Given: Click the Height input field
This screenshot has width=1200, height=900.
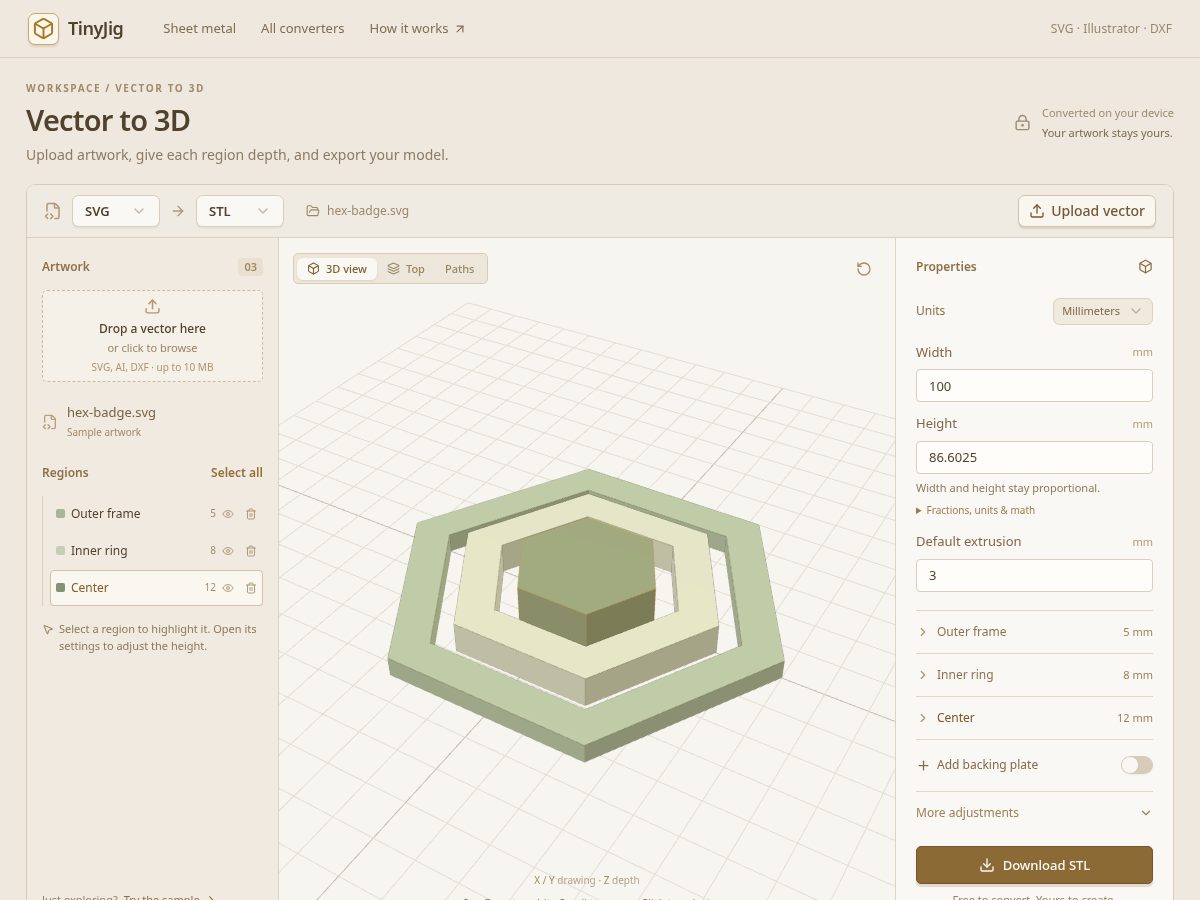Looking at the screenshot, I should (1034, 457).
